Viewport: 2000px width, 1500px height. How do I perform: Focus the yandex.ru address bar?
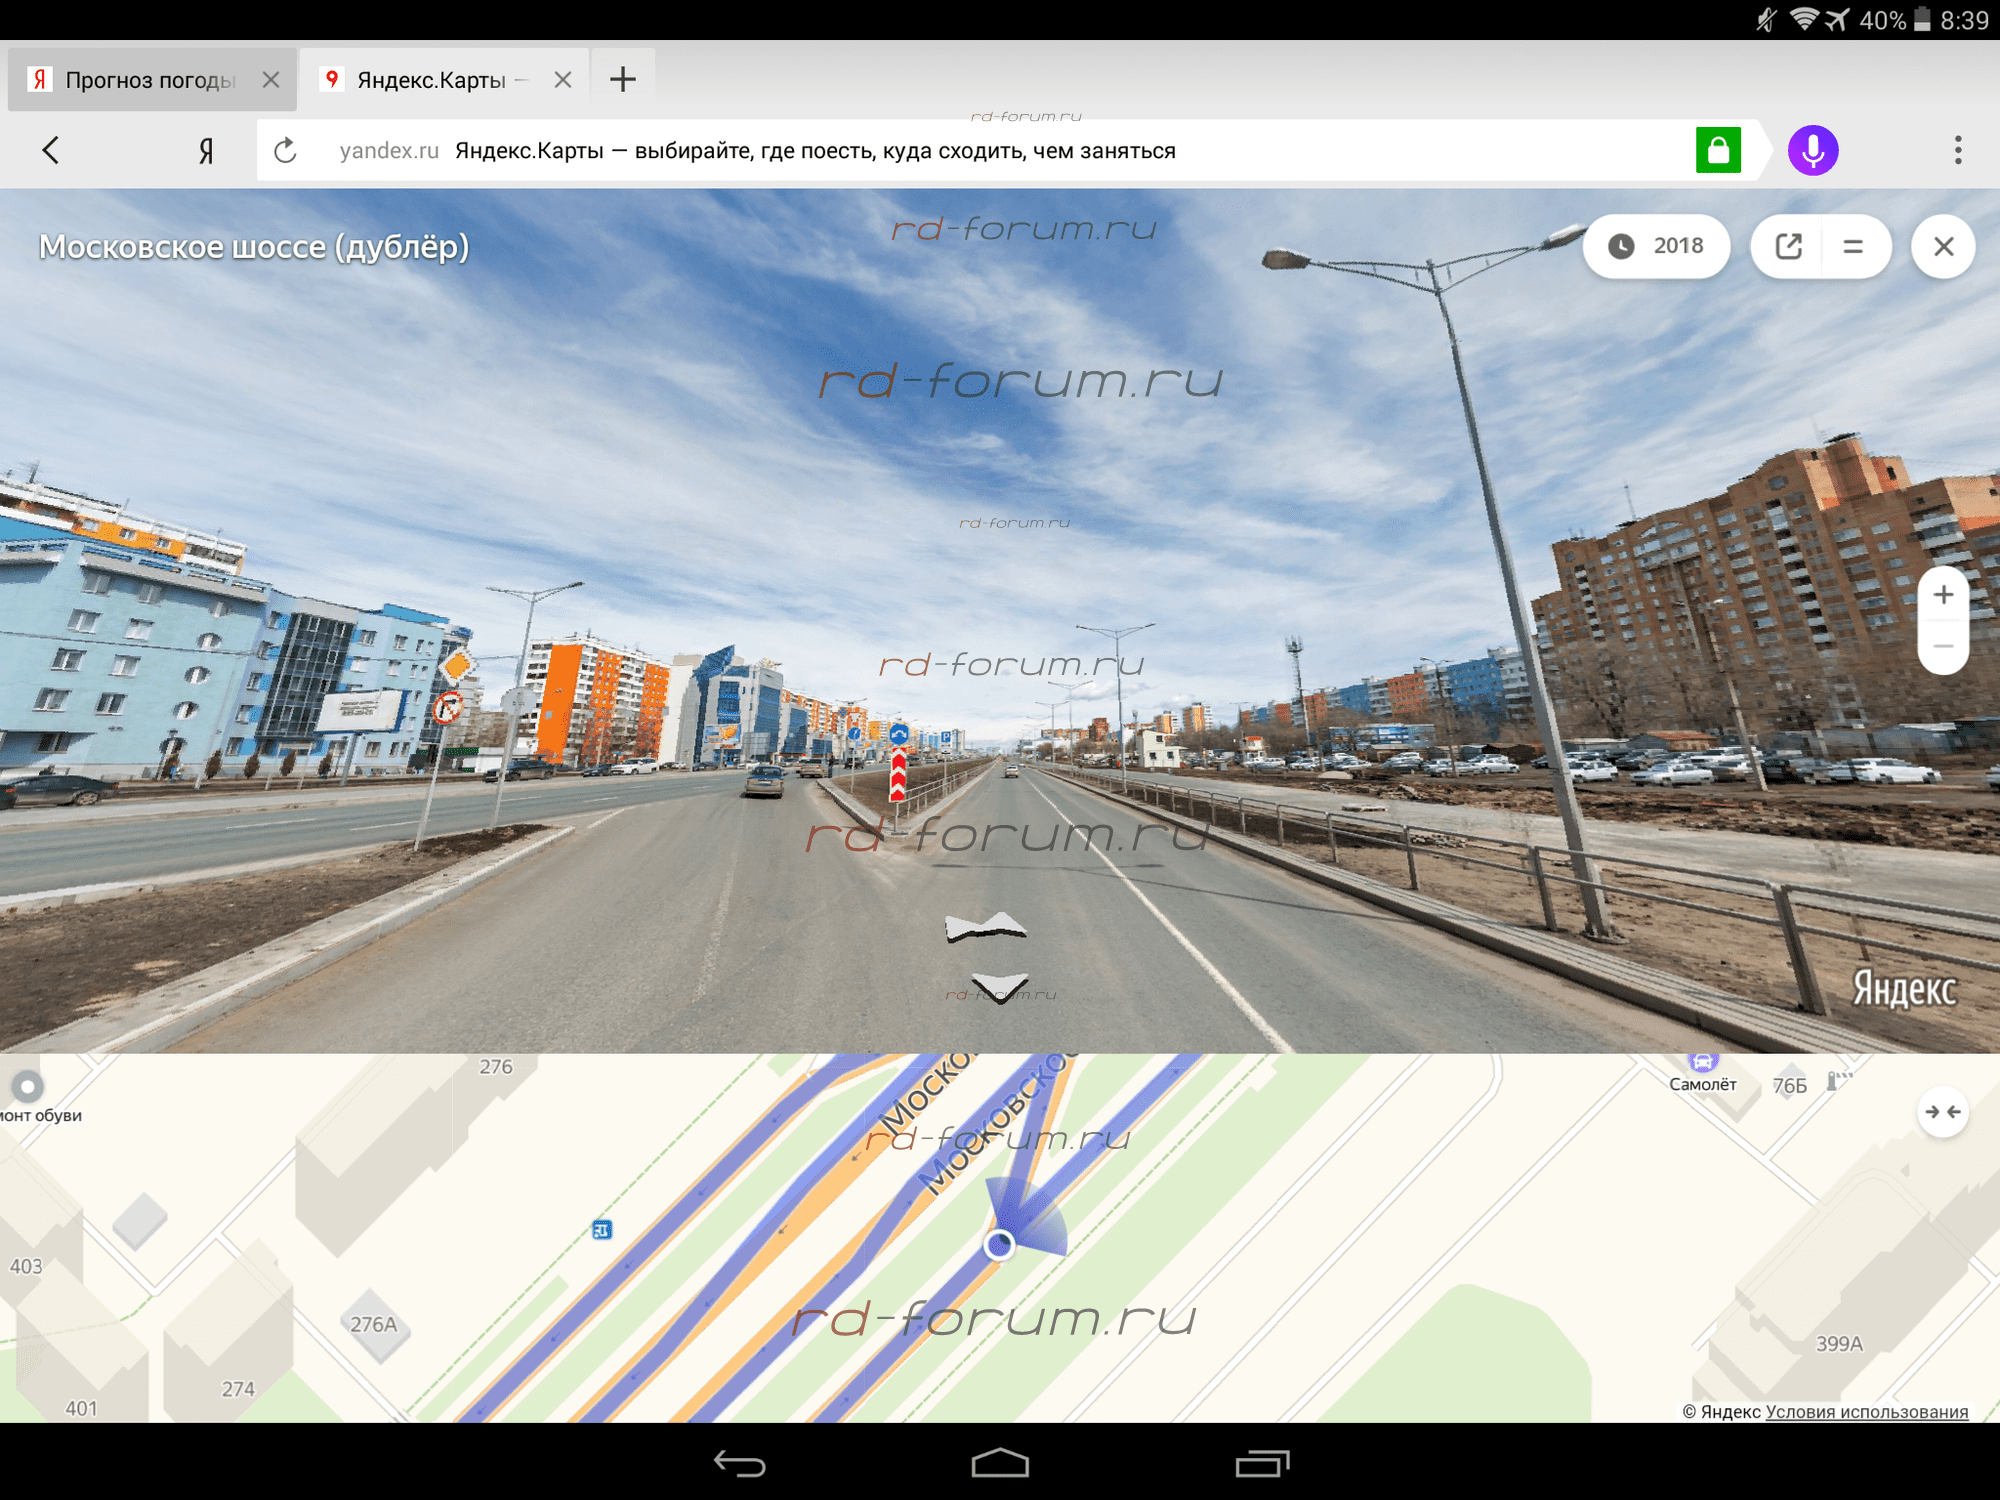[900, 151]
